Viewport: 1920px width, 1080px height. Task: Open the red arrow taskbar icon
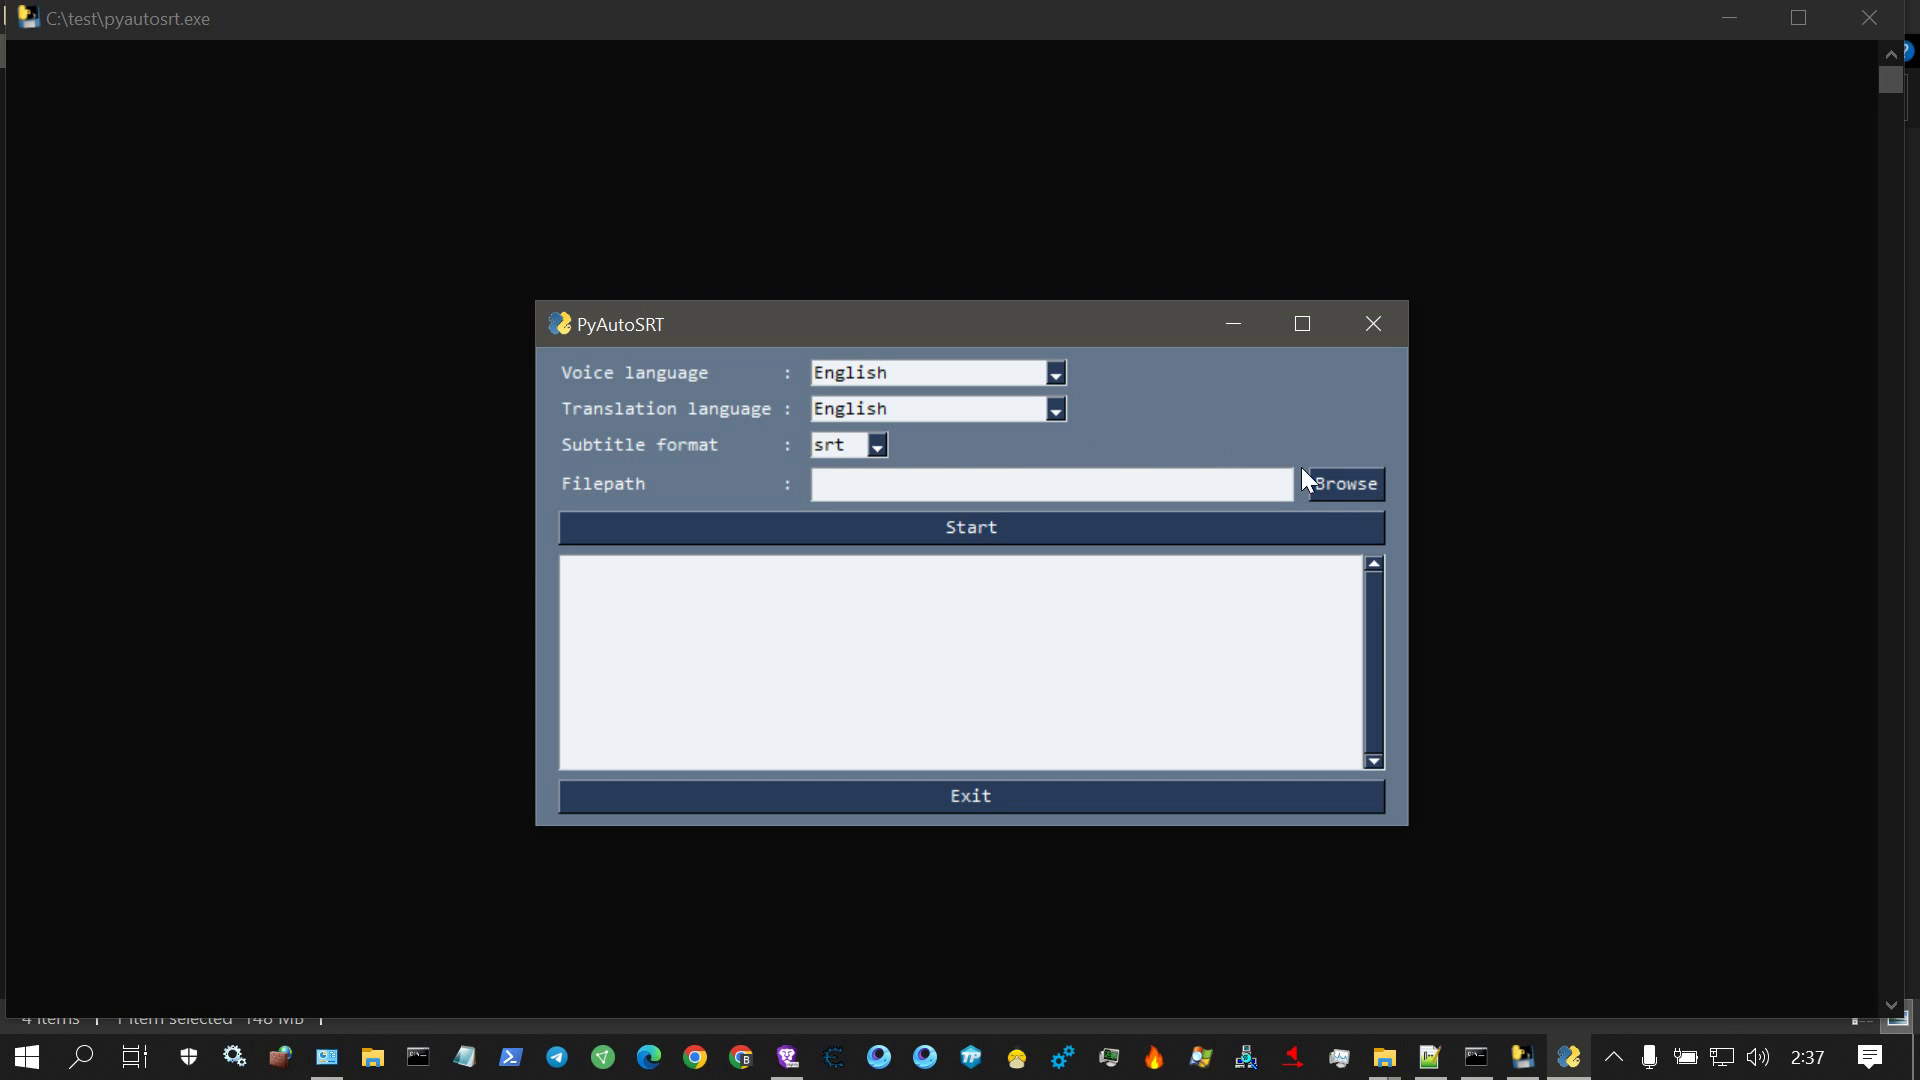(1292, 1057)
